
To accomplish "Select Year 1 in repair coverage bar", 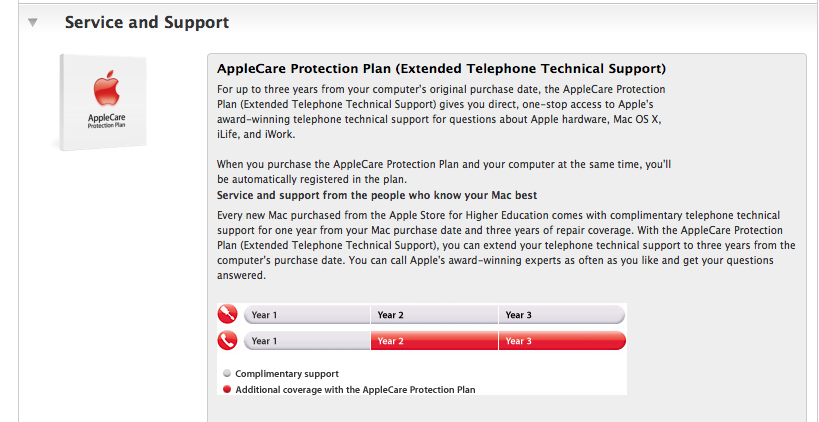I will [x=307, y=315].
